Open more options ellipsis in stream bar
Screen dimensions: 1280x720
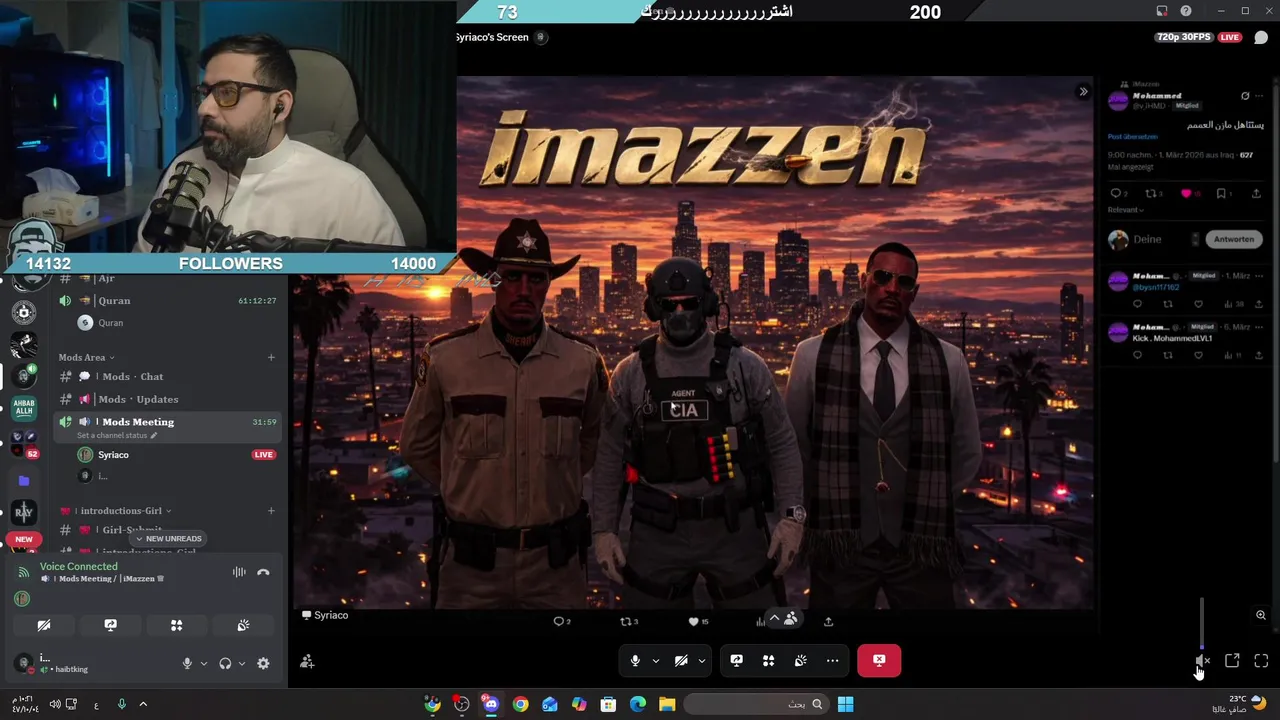[x=832, y=660]
